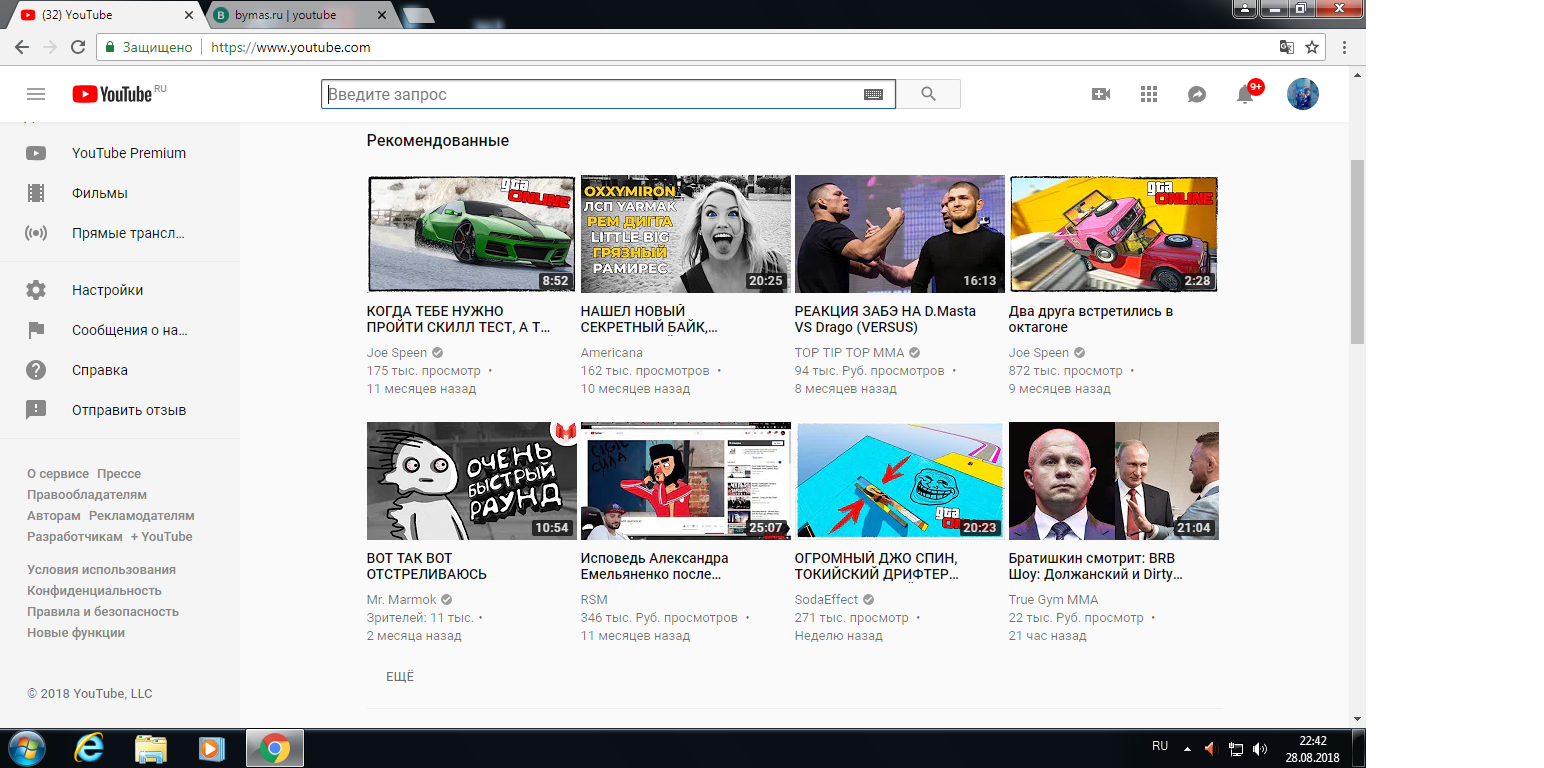The image size is (1544, 768).
Task: Expand more videos with ЕЩЁ button
Action: [x=400, y=677]
